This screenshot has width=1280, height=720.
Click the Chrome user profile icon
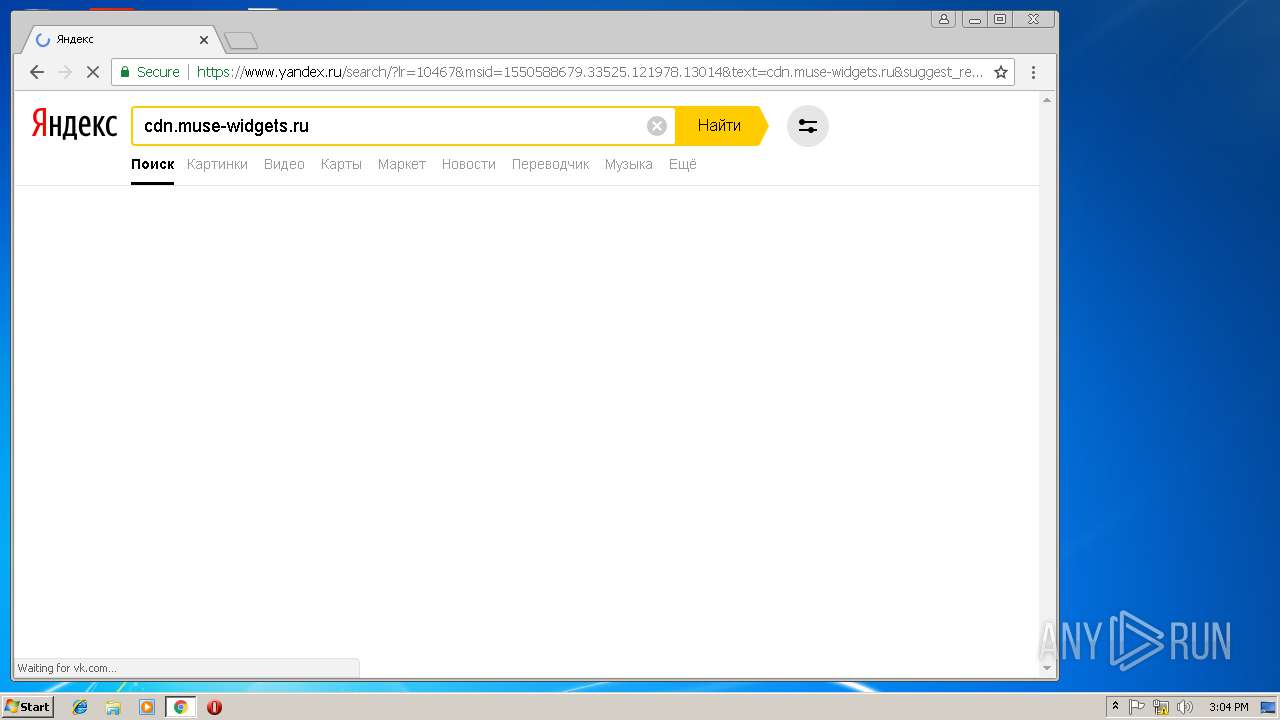[x=943, y=19]
